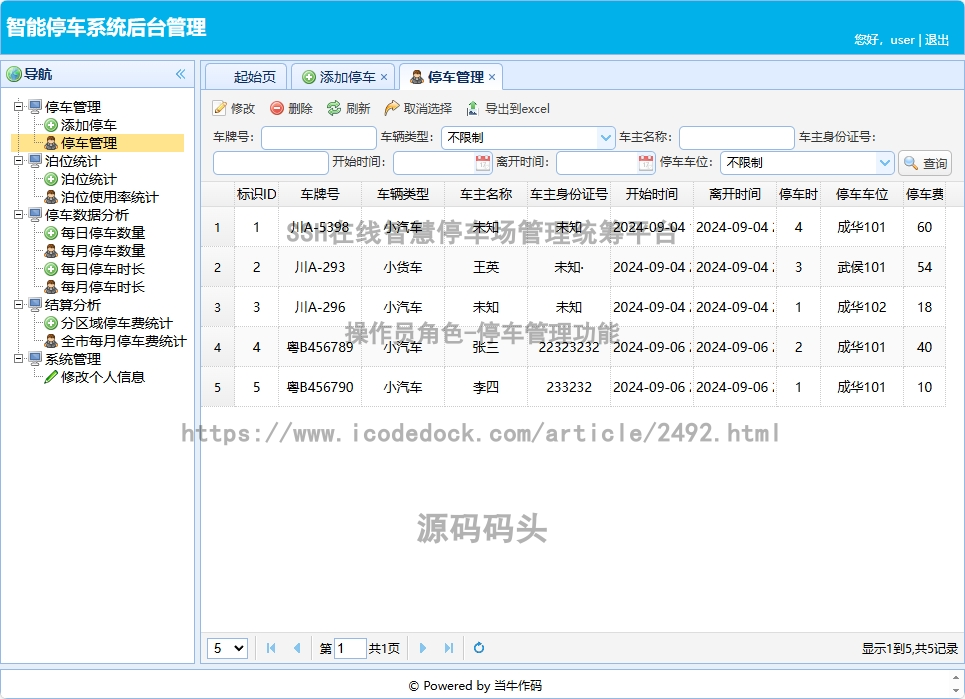Screen dimensions: 965x699
Task: Sort by 车牌号 column header
Action: click(320, 194)
